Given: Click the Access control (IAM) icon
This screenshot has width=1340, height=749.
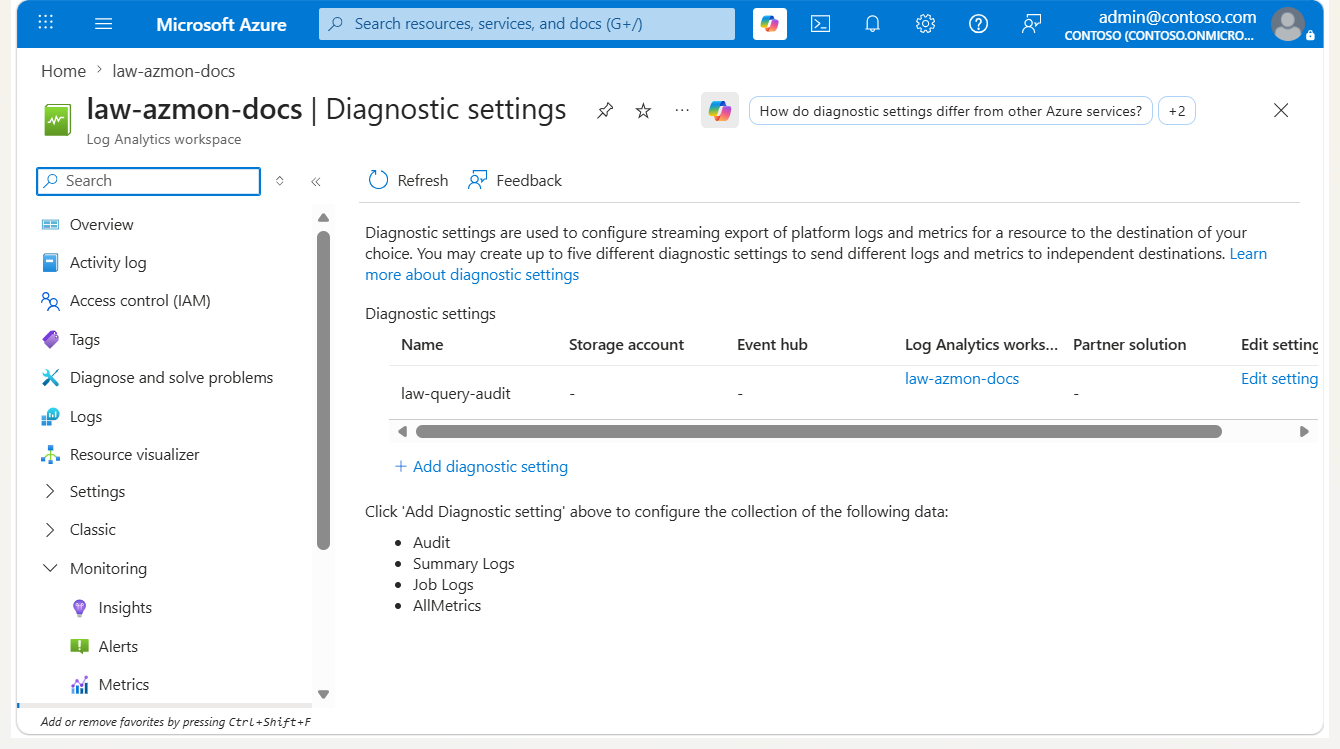Looking at the screenshot, I should click(x=50, y=301).
